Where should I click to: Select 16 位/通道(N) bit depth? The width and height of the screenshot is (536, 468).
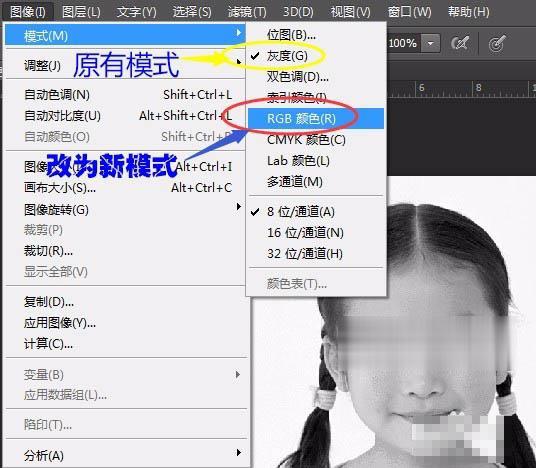pos(316,233)
